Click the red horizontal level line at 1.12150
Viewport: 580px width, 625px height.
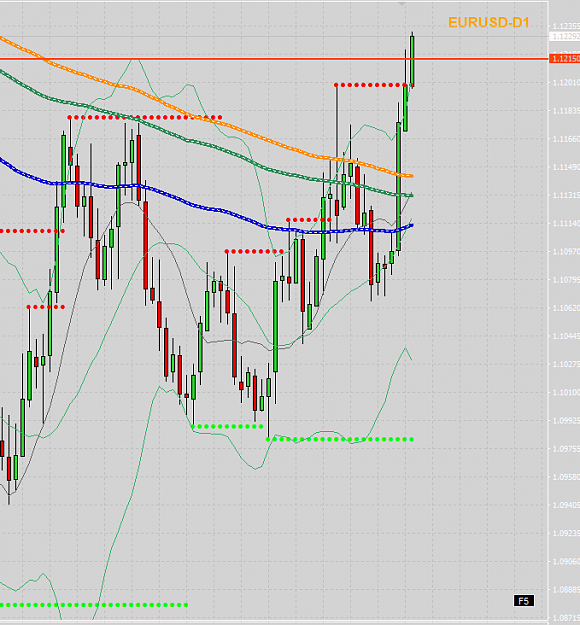274,59
